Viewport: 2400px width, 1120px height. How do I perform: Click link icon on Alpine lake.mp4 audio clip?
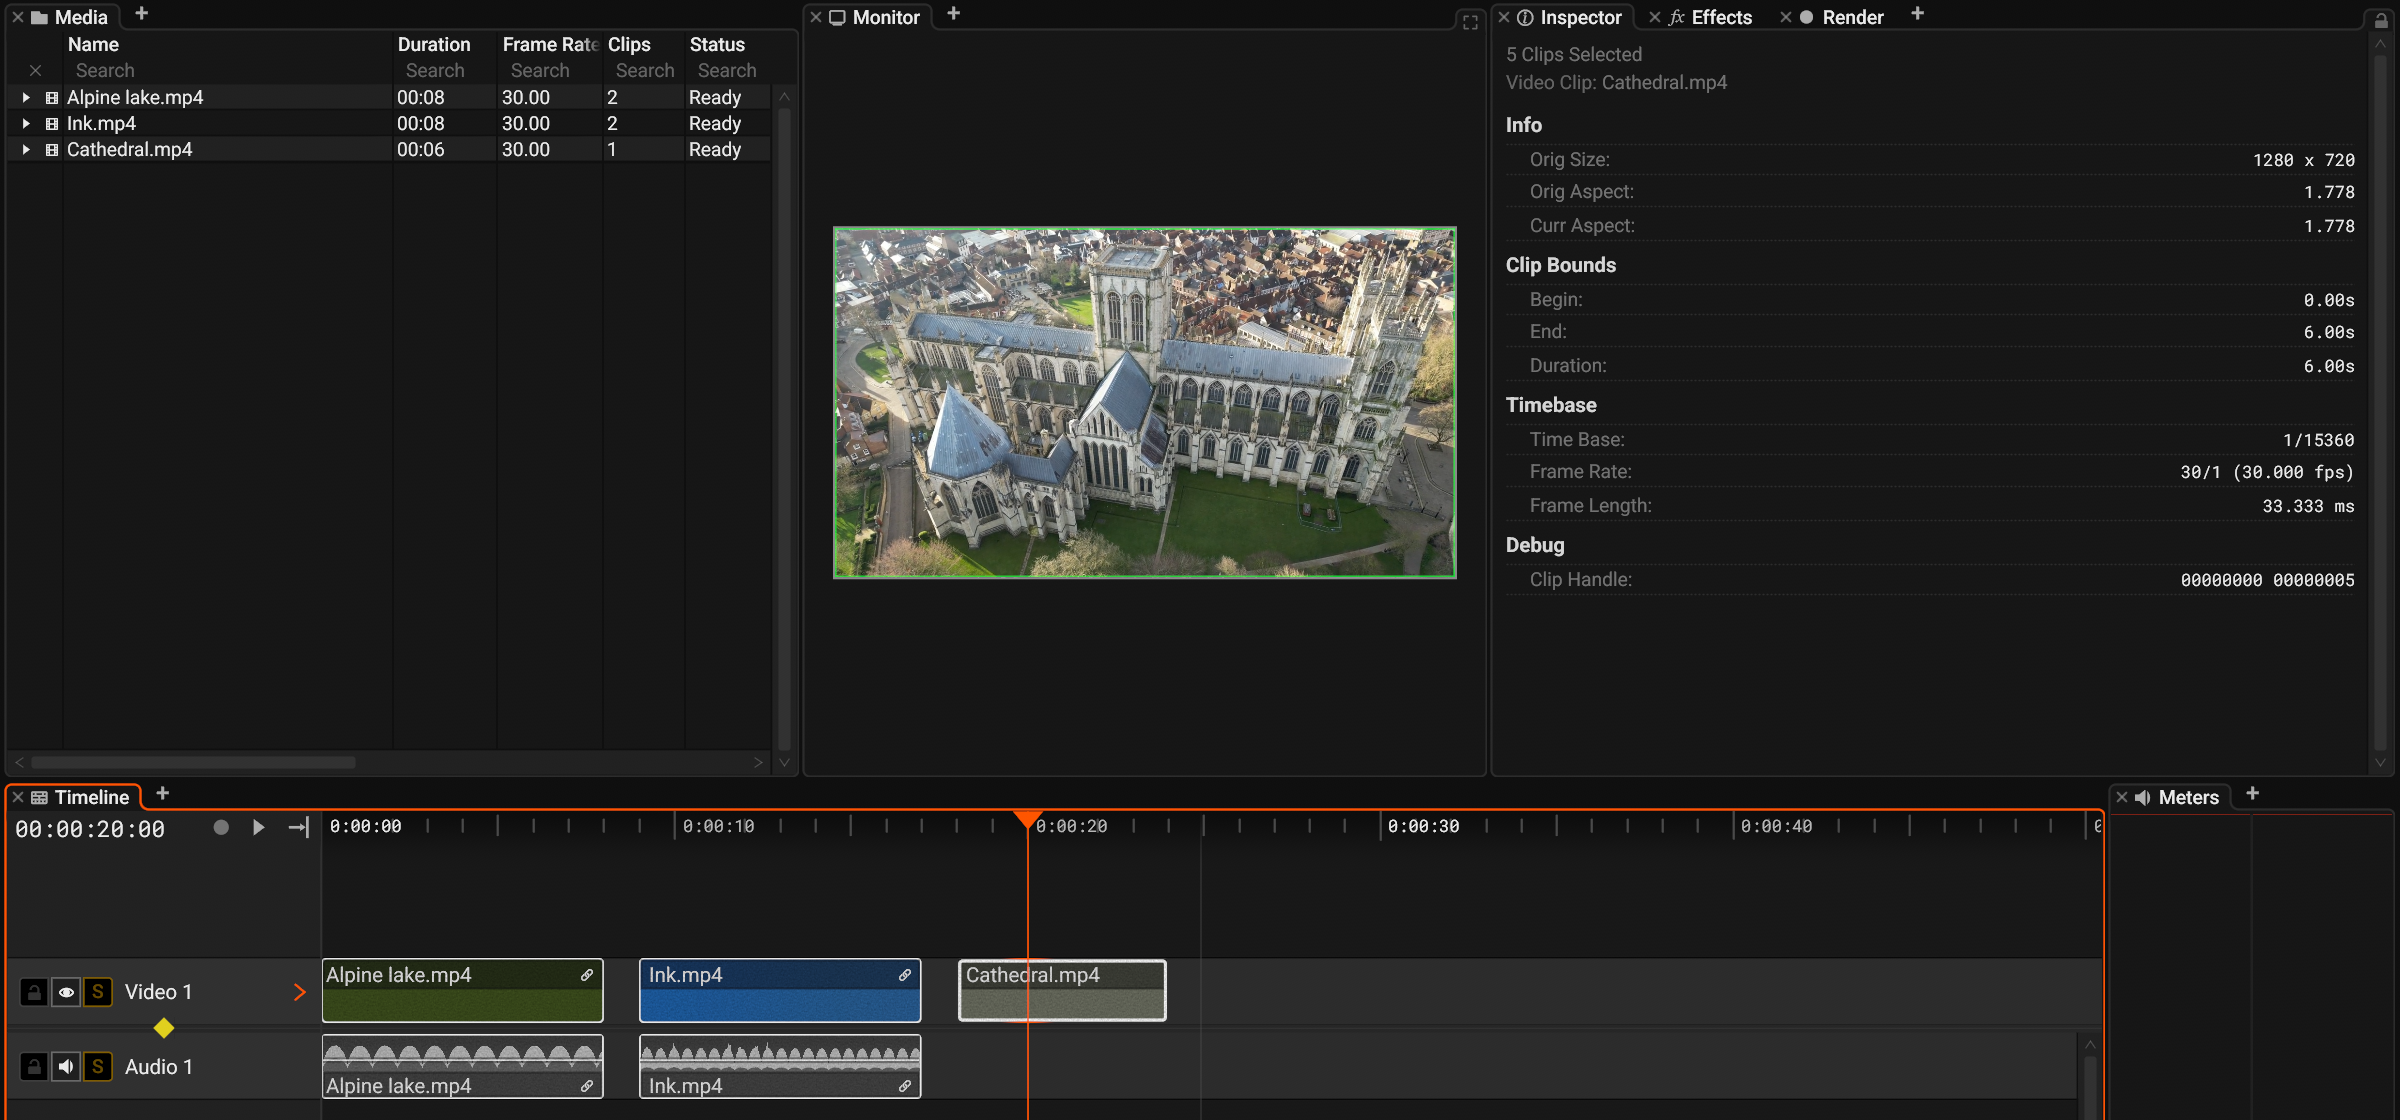pyautogui.click(x=587, y=1086)
